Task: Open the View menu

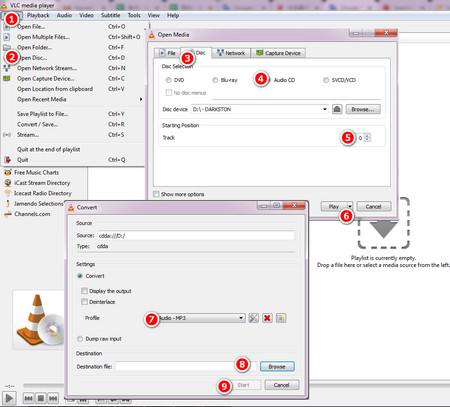Action: pyautogui.click(x=154, y=15)
